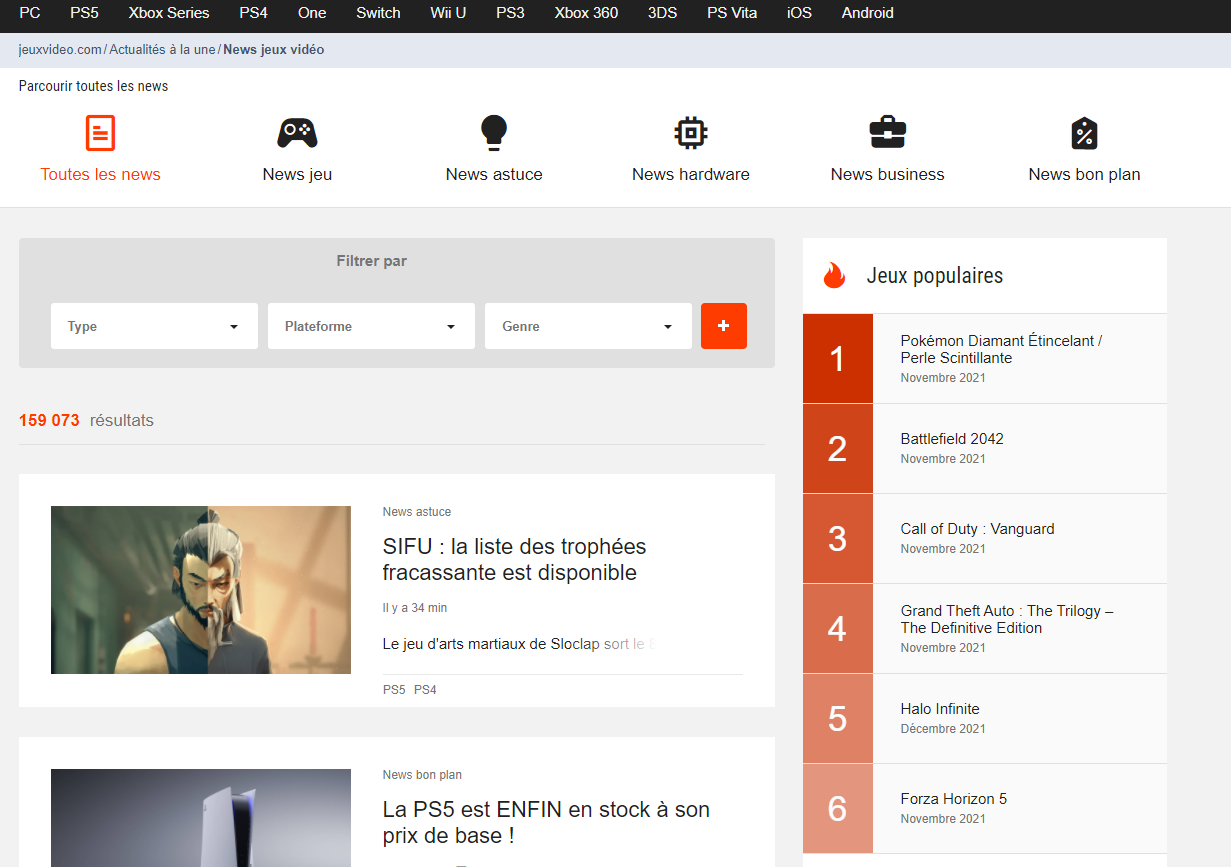This screenshot has width=1231, height=867.
Task: Select PC in the platform bar
Action: 30,13
